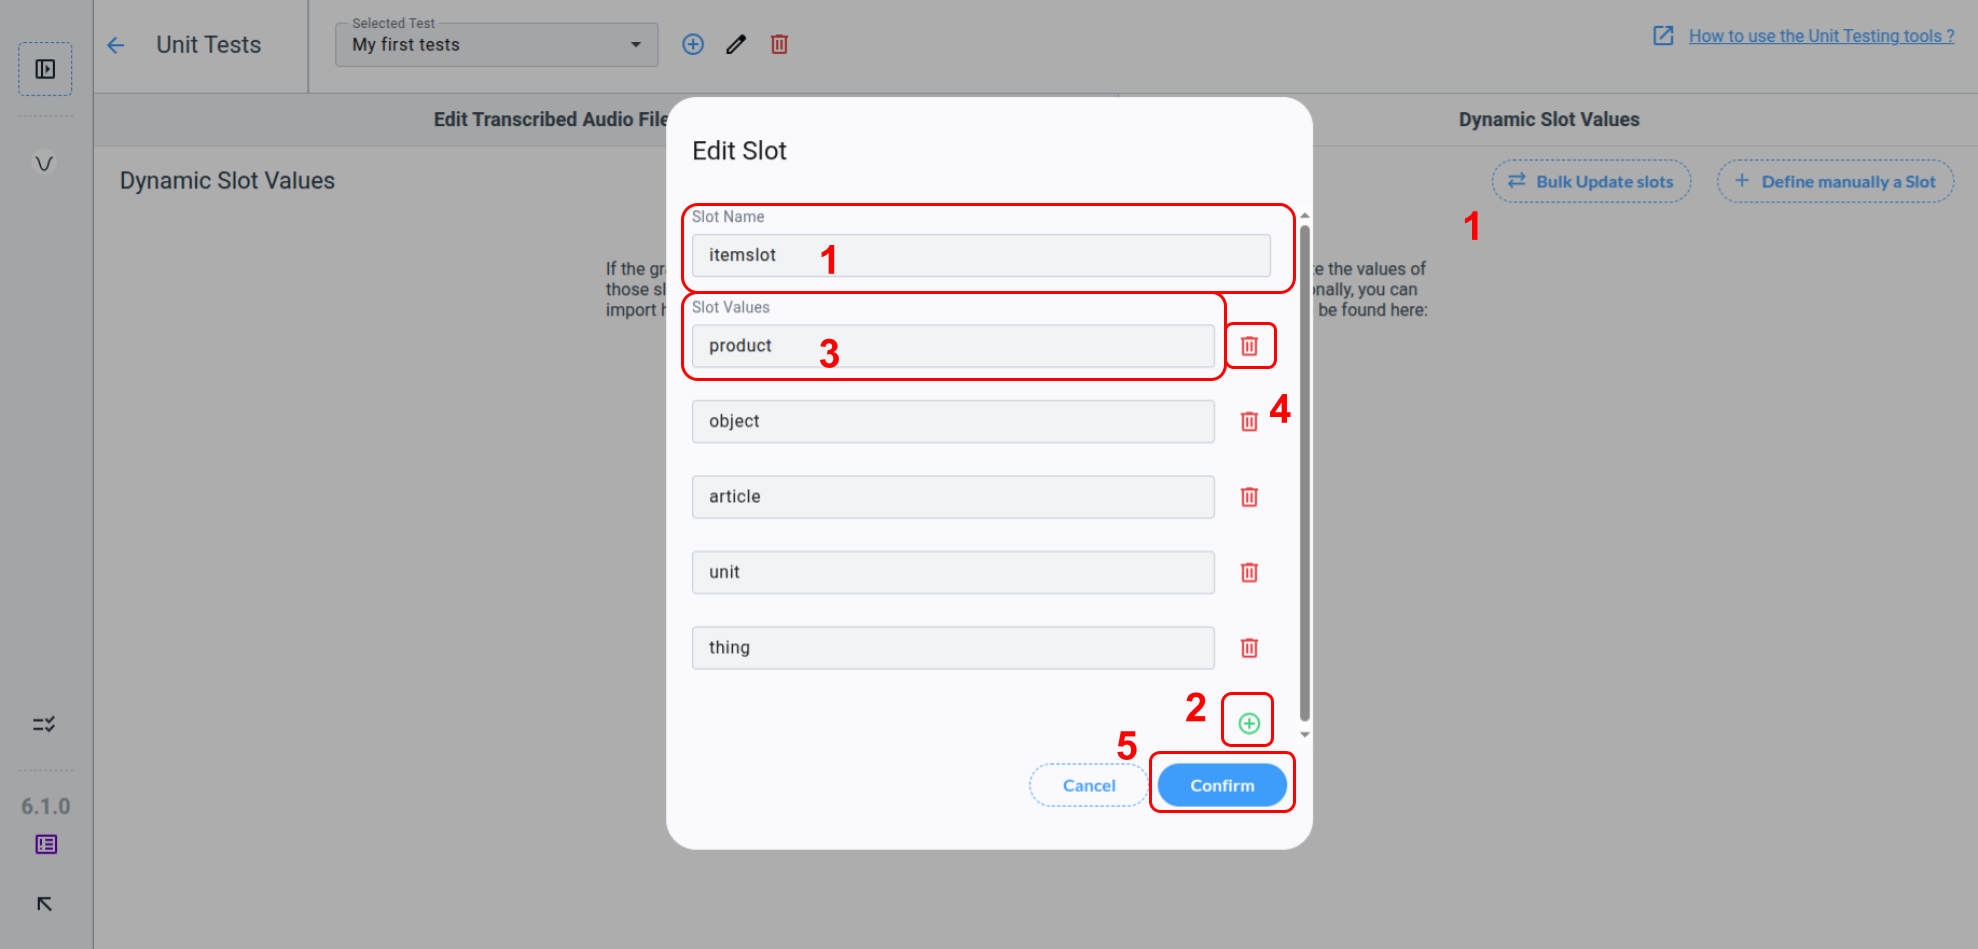Go back with the left arrow
This screenshot has height=949, width=1978.
116,45
